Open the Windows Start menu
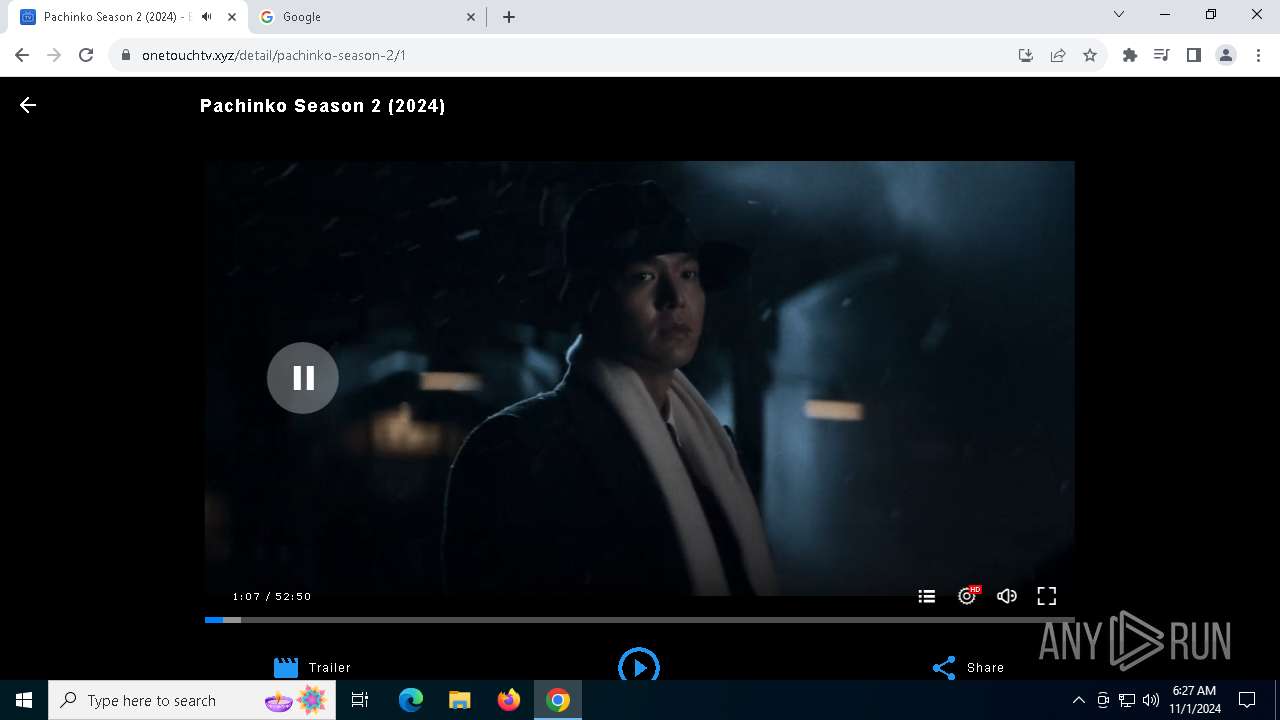The image size is (1280, 720). tap(24, 700)
